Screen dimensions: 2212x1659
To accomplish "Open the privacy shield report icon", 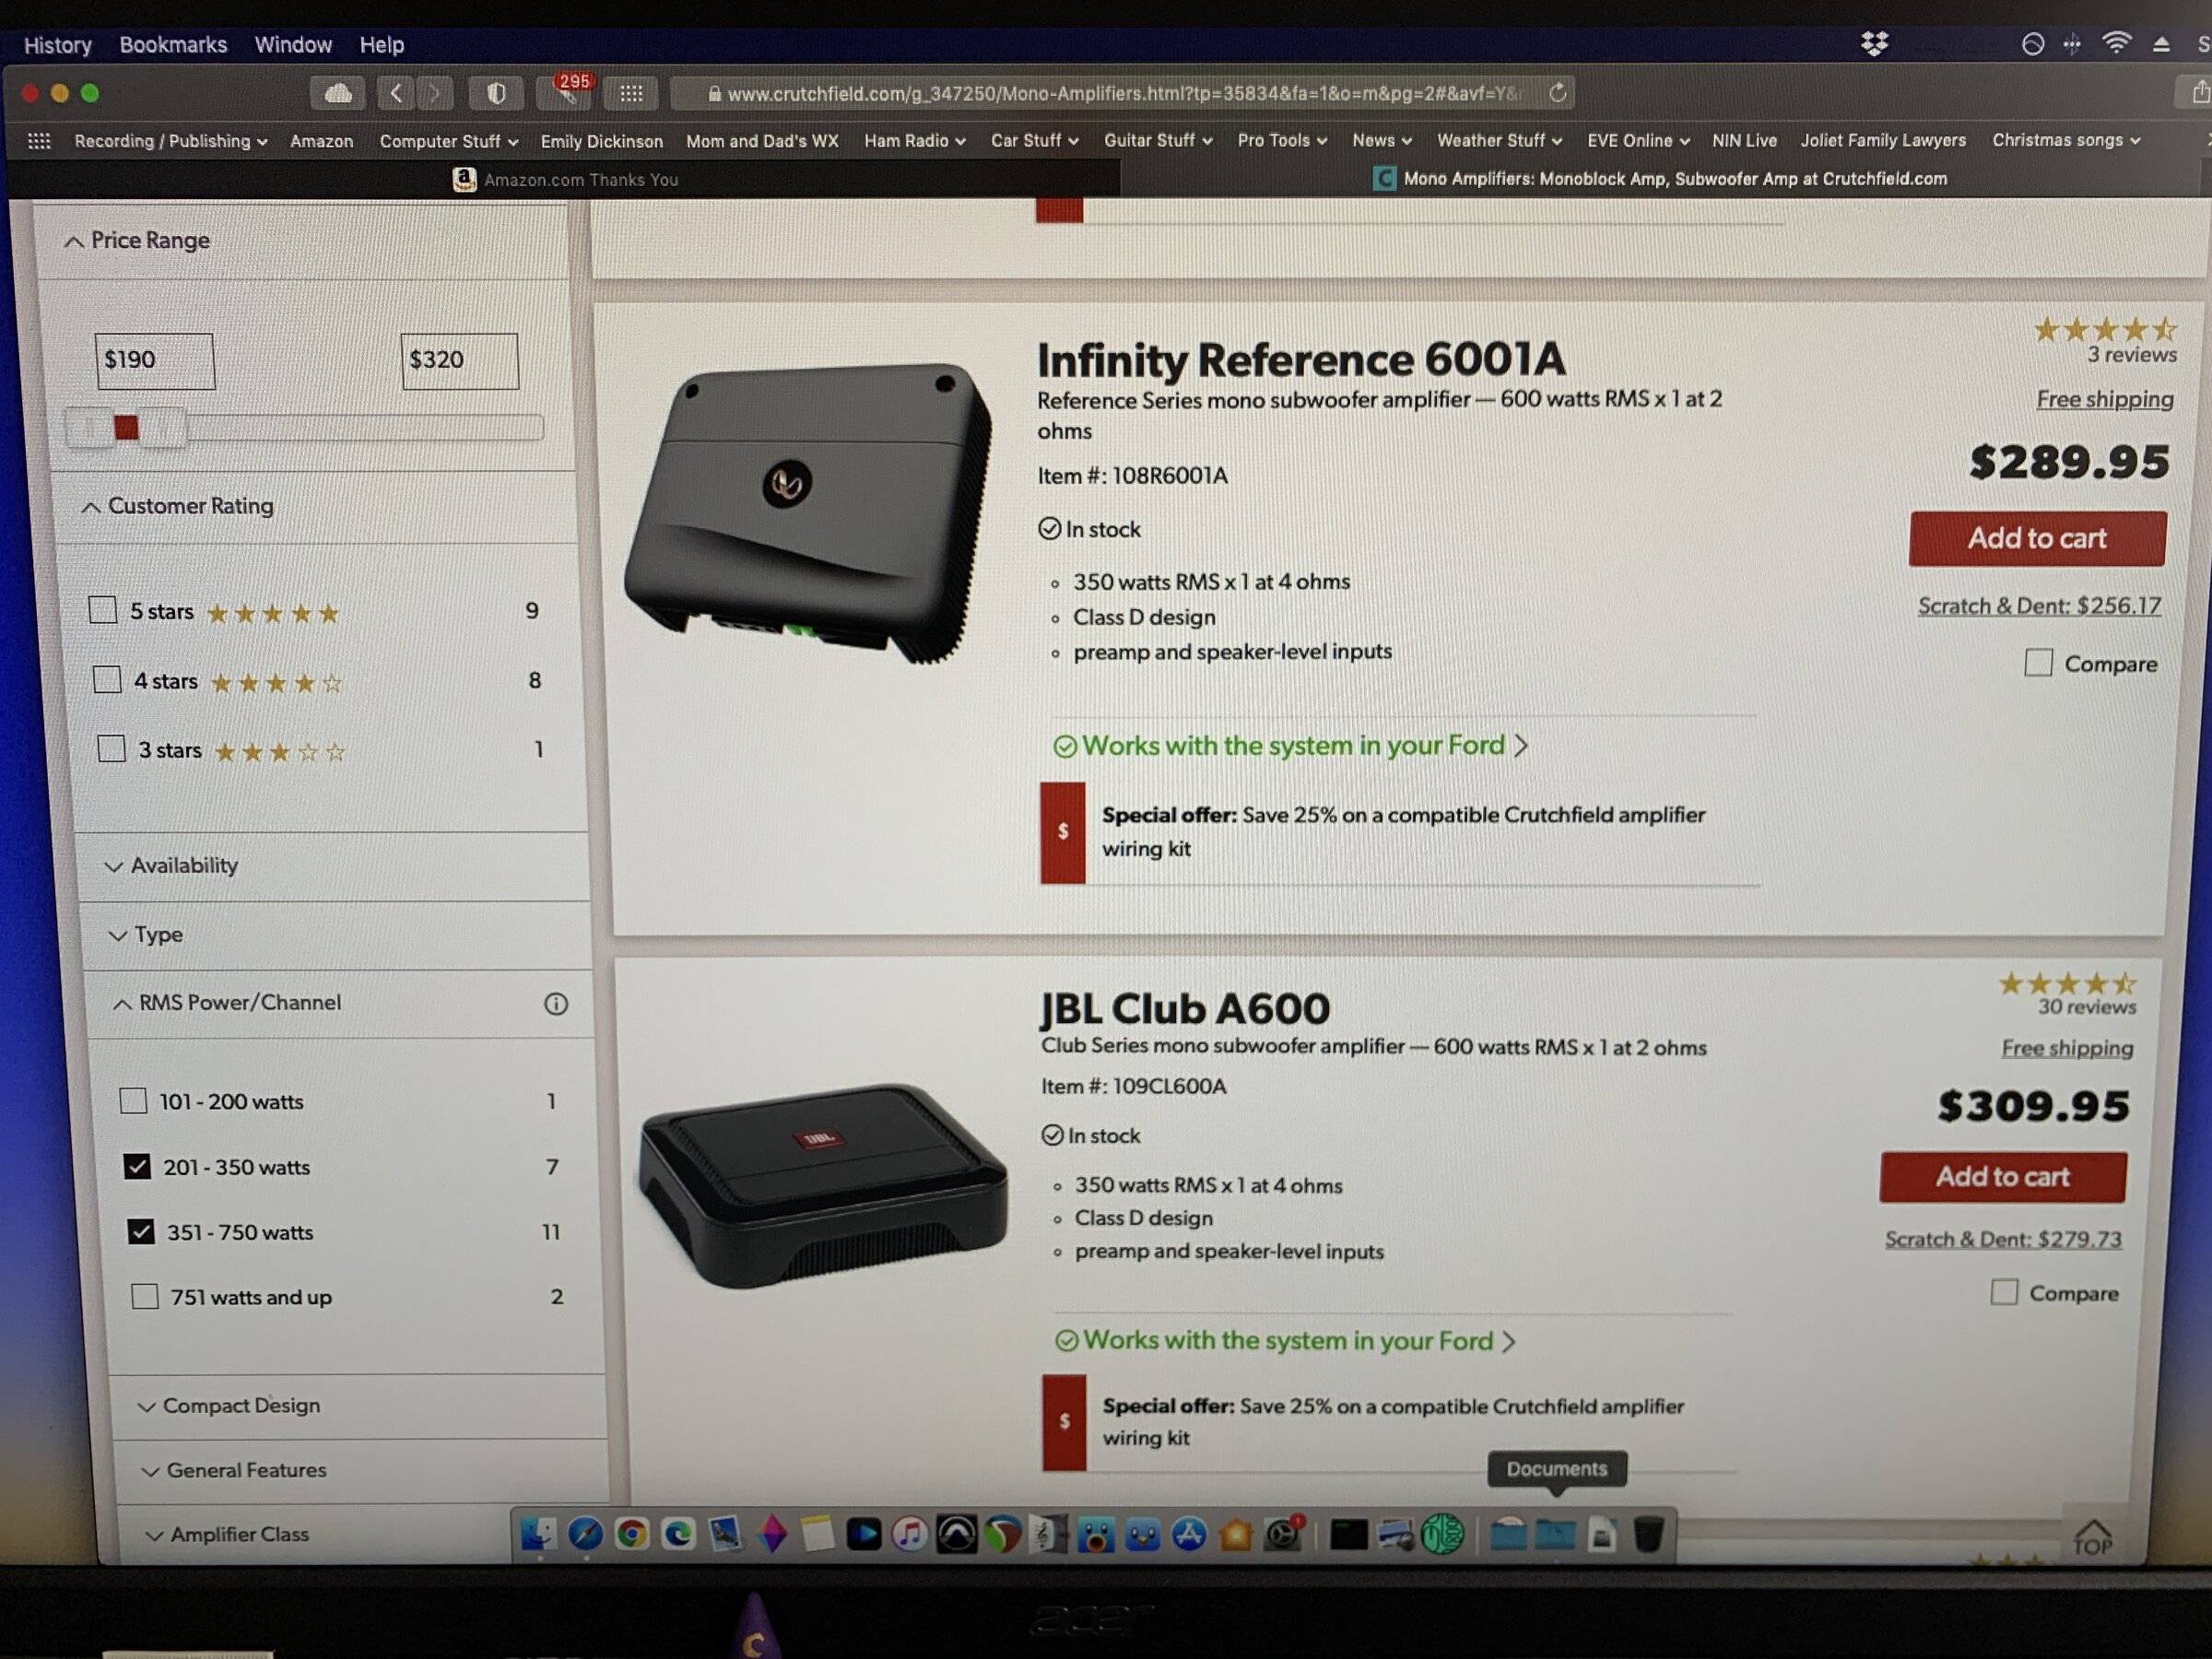I will (495, 93).
